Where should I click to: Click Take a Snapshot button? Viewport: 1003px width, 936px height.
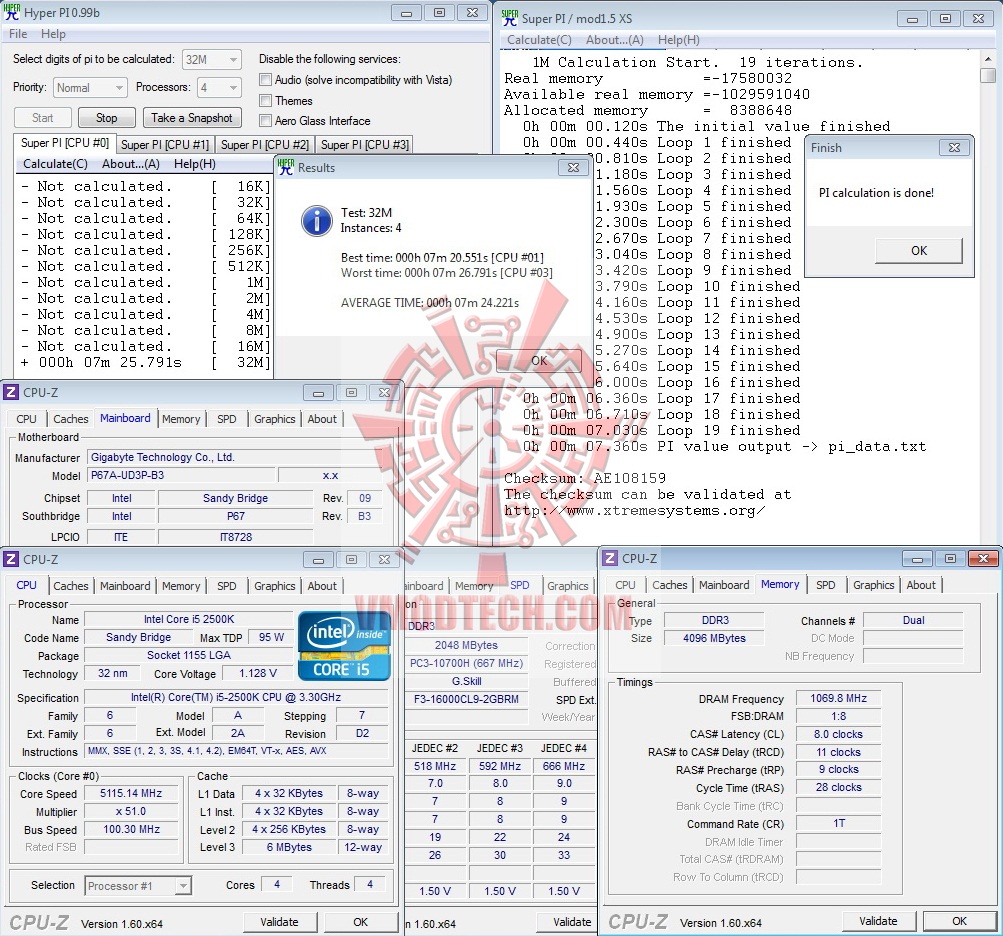(x=192, y=118)
